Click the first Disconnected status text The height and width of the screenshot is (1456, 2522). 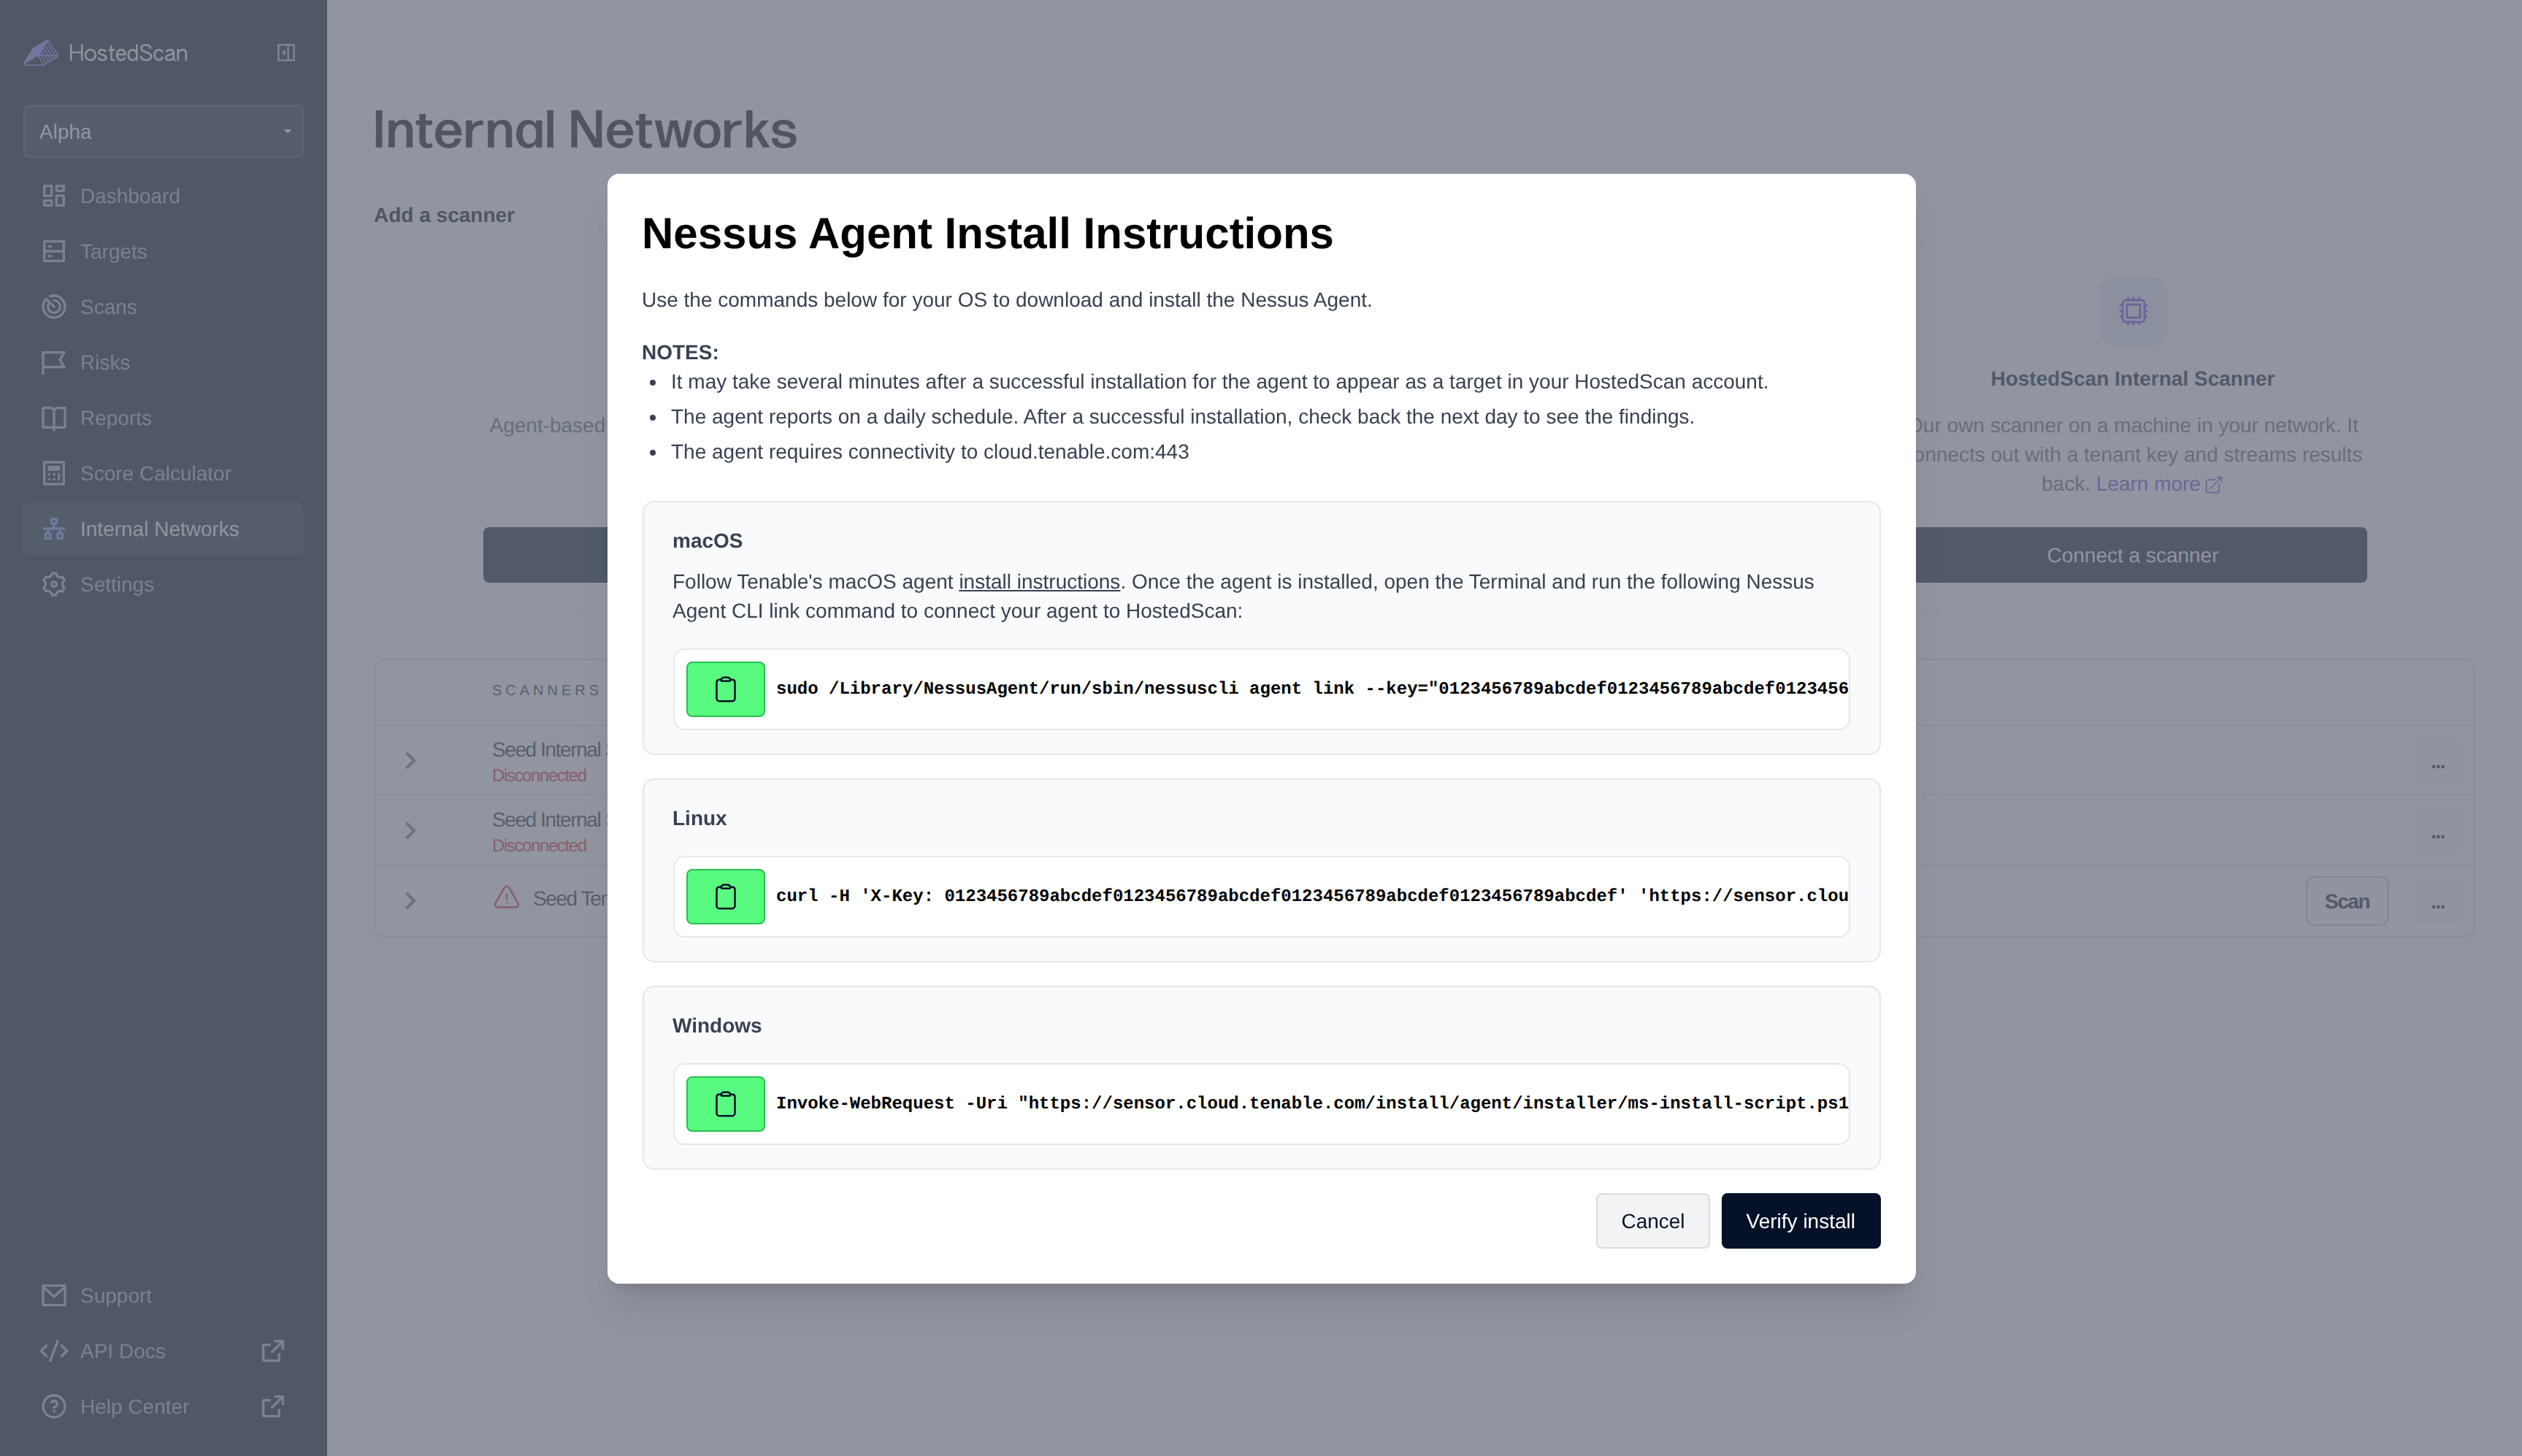tap(539, 776)
